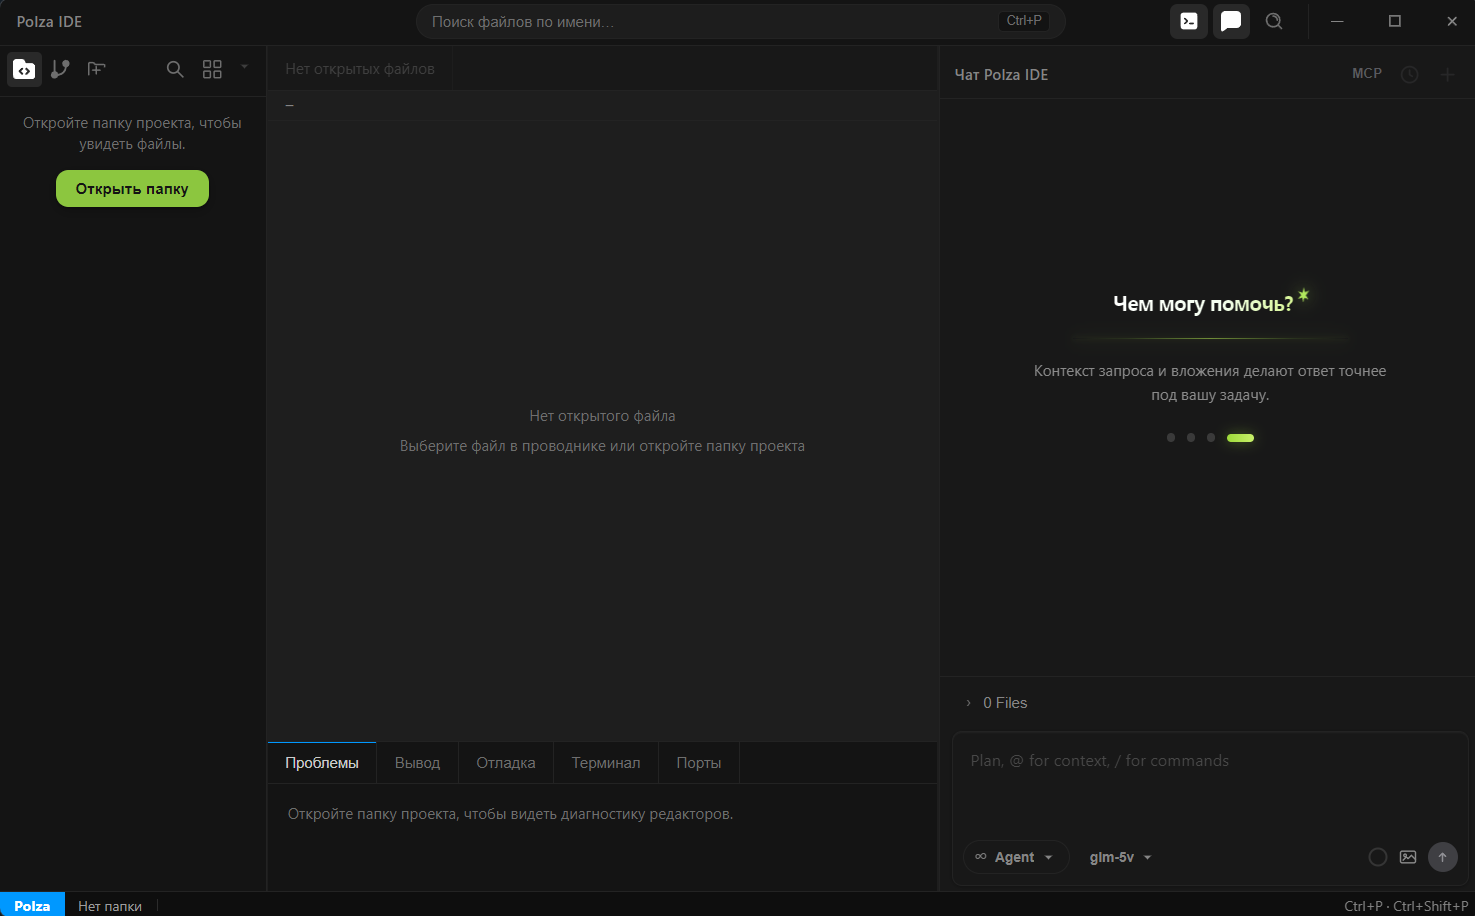Open the glm-5v model dropdown
Screen dimensions: 1475x916
(1120, 857)
